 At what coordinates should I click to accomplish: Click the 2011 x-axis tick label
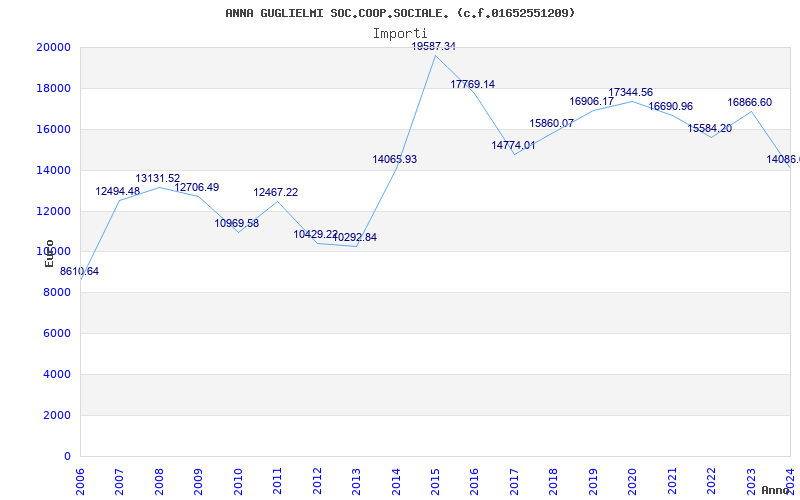coord(278,481)
